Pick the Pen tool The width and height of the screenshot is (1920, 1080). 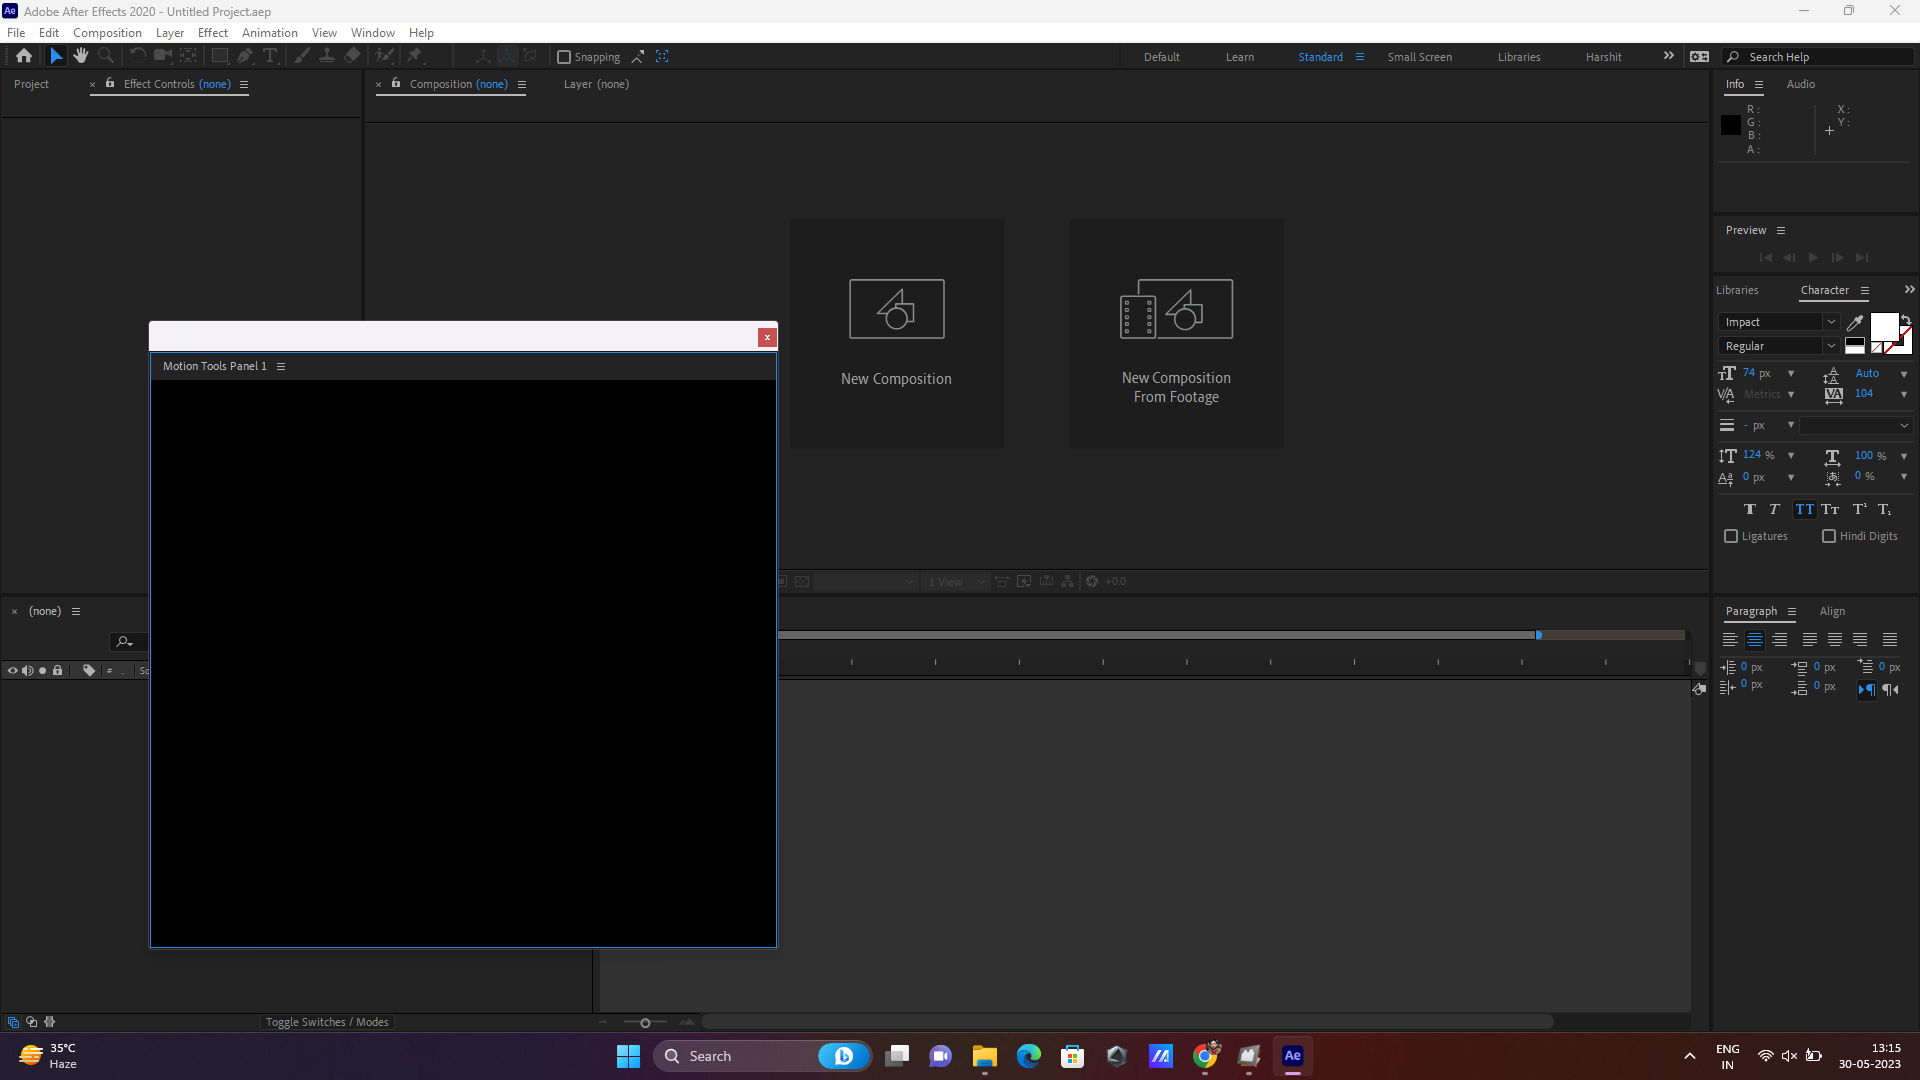tap(245, 56)
